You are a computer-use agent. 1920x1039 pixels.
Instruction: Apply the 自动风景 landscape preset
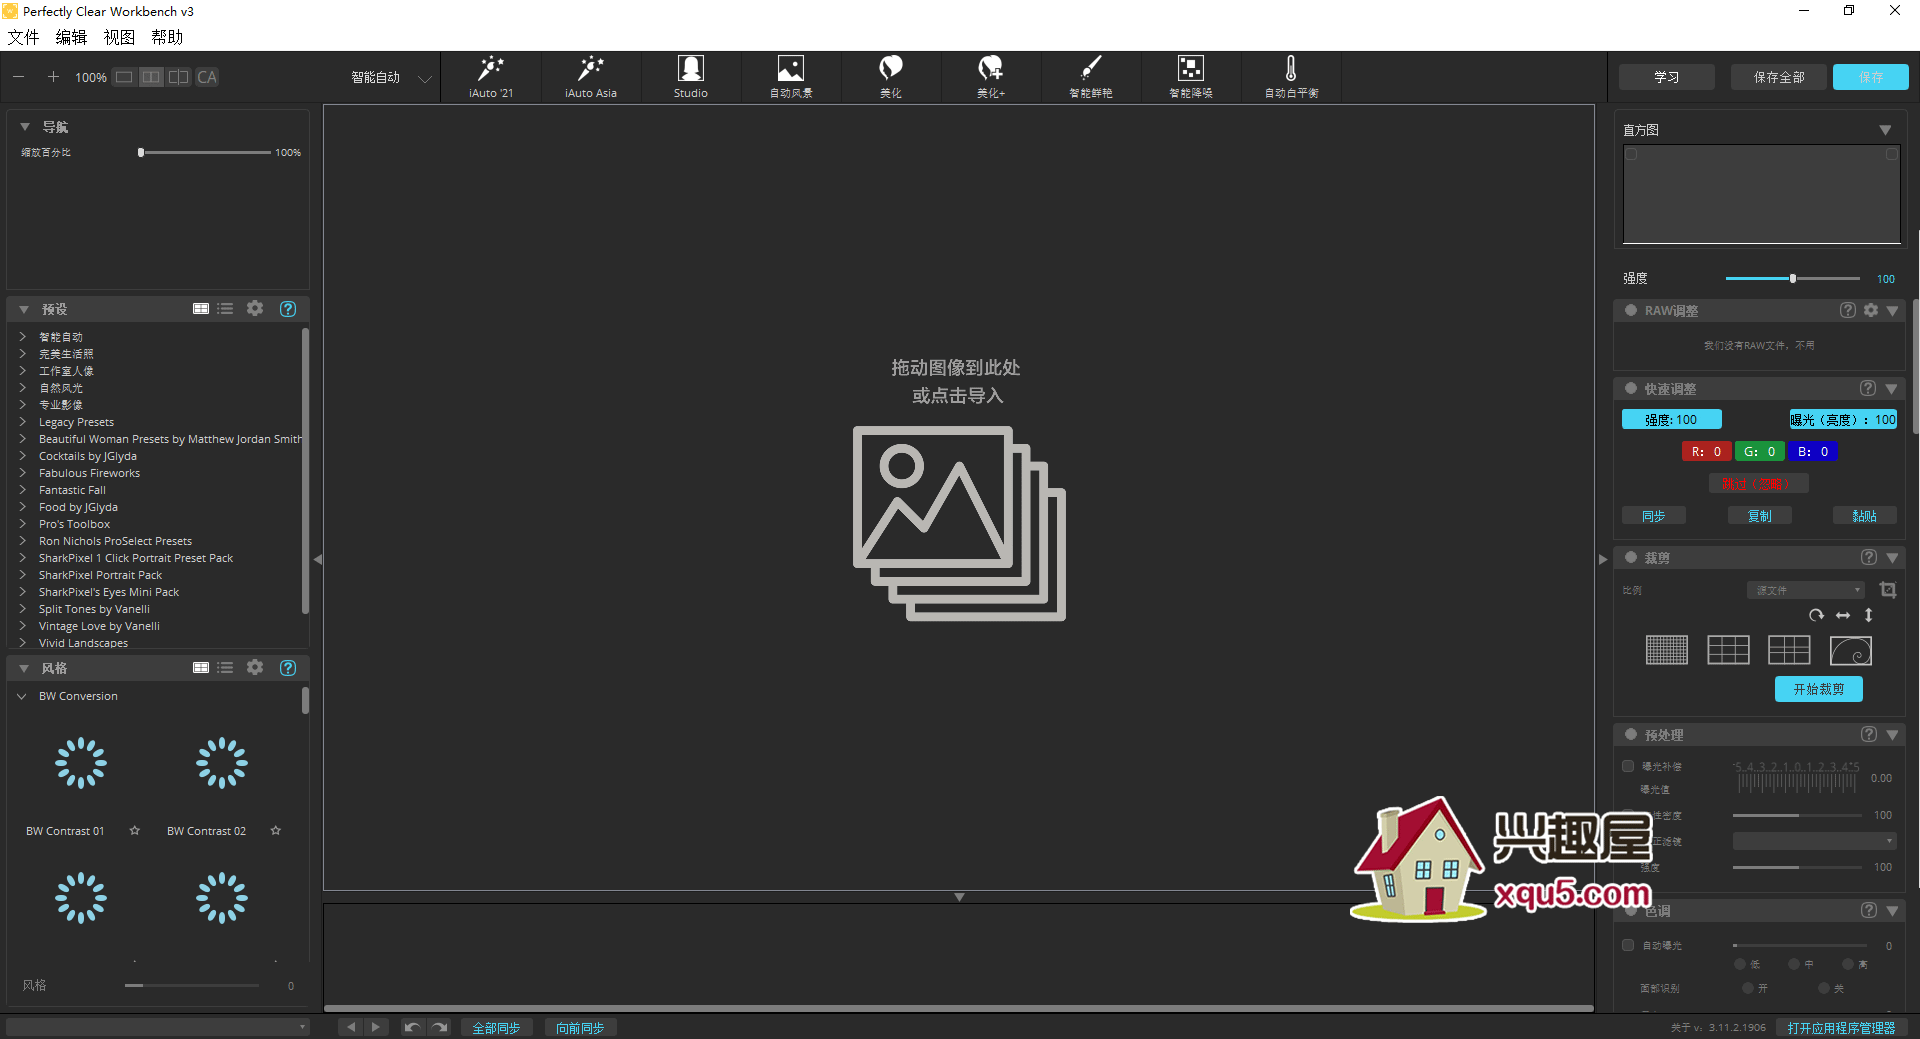pos(790,77)
